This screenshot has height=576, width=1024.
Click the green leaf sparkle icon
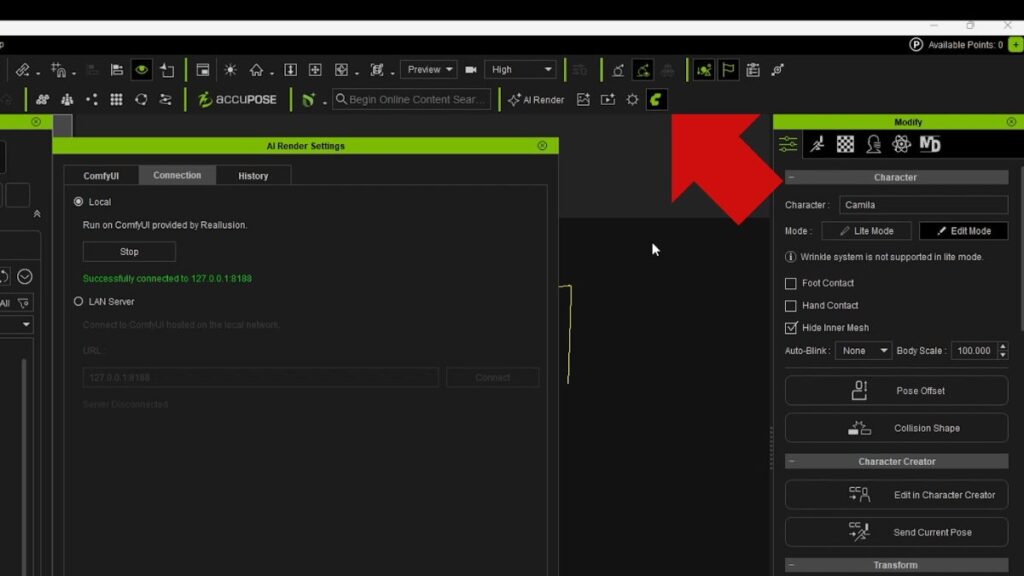(308, 99)
